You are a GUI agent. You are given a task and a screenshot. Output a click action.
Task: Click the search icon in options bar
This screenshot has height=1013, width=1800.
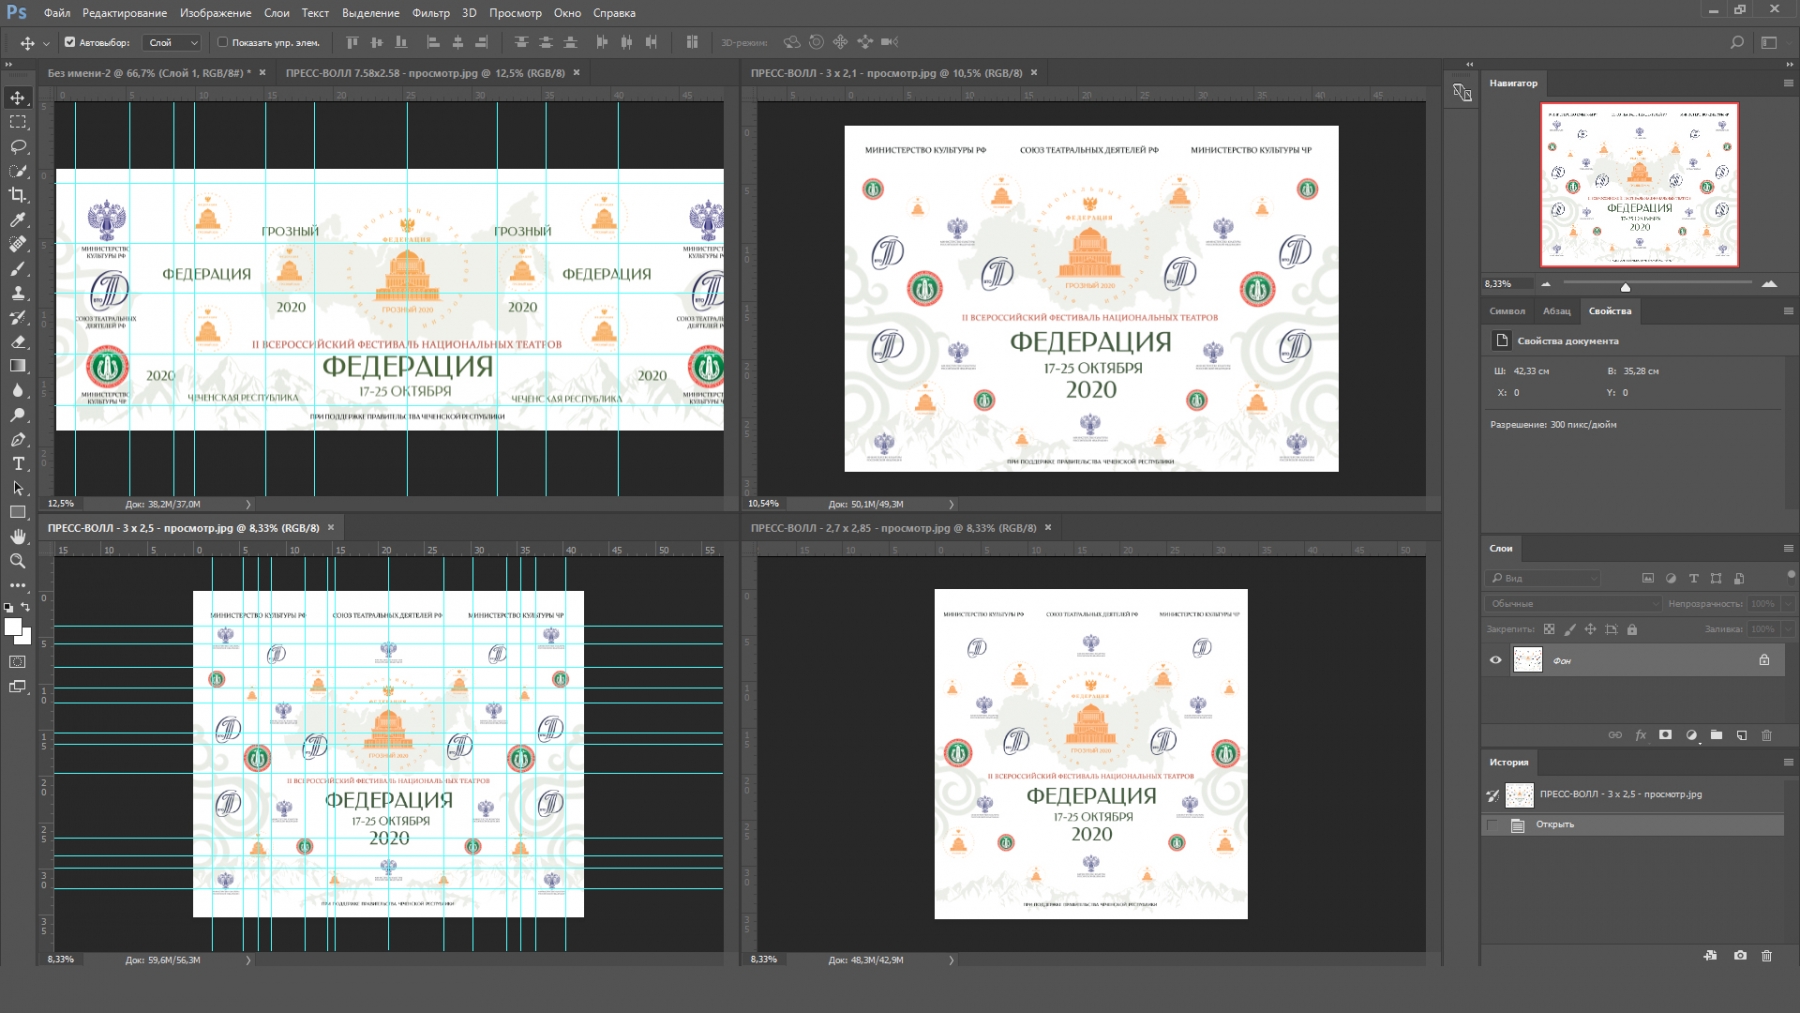[x=1737, y=42]
